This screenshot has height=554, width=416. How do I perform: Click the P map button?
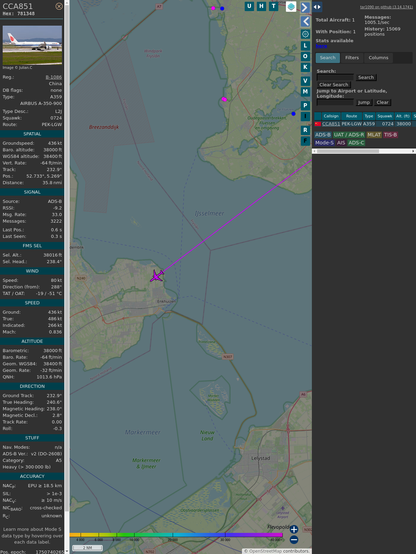click(x=305, y=105)
